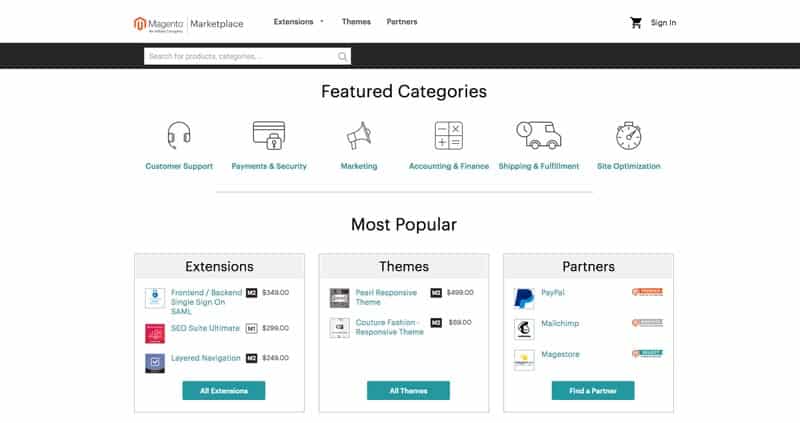The image size is (800, 423).
Task: Open Frontend / Backend Single Sign On SAML link
Action: (x=207, y=302)
